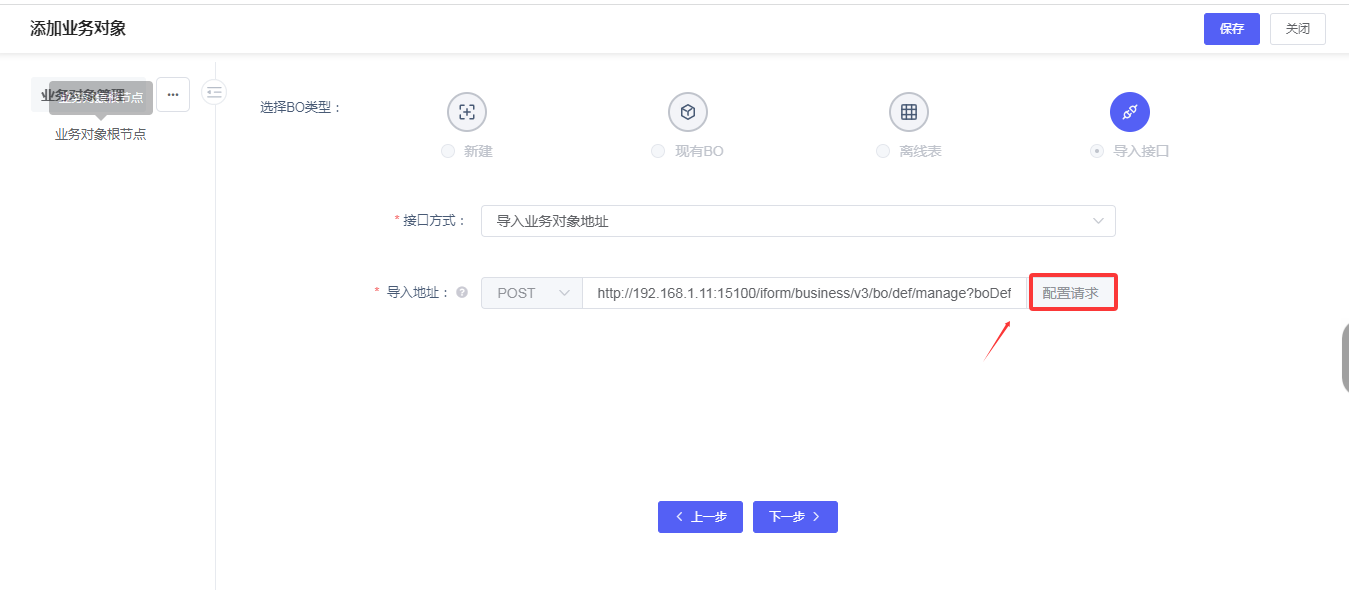The height and width of the screenshot is (590, 1349).
Task: Proceed with the 下一步 button
Action: (x=795, y=517)
